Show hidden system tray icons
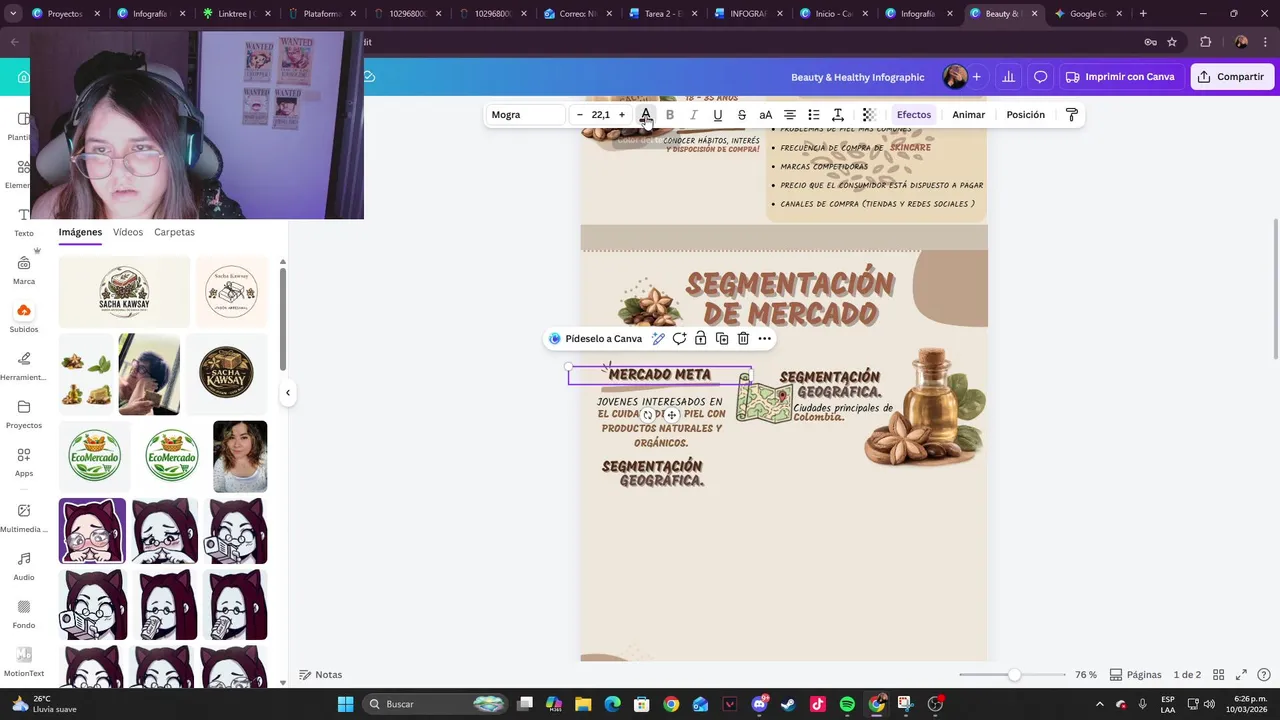Viewport: 1280px width, 720px height. 1099,704
